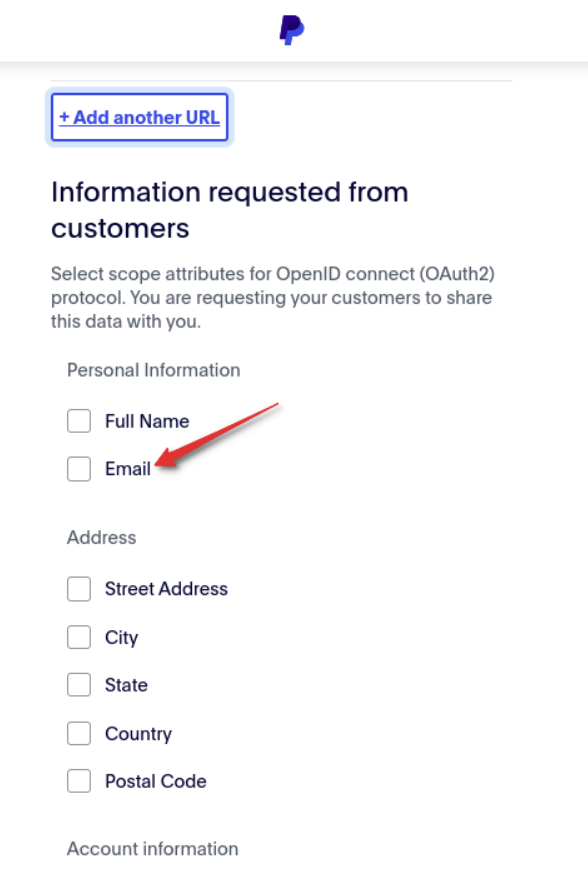The height and width of the screenshot is (871, 588).
Task: Click the OpenID connect scope description text
Action: (273, 298)
